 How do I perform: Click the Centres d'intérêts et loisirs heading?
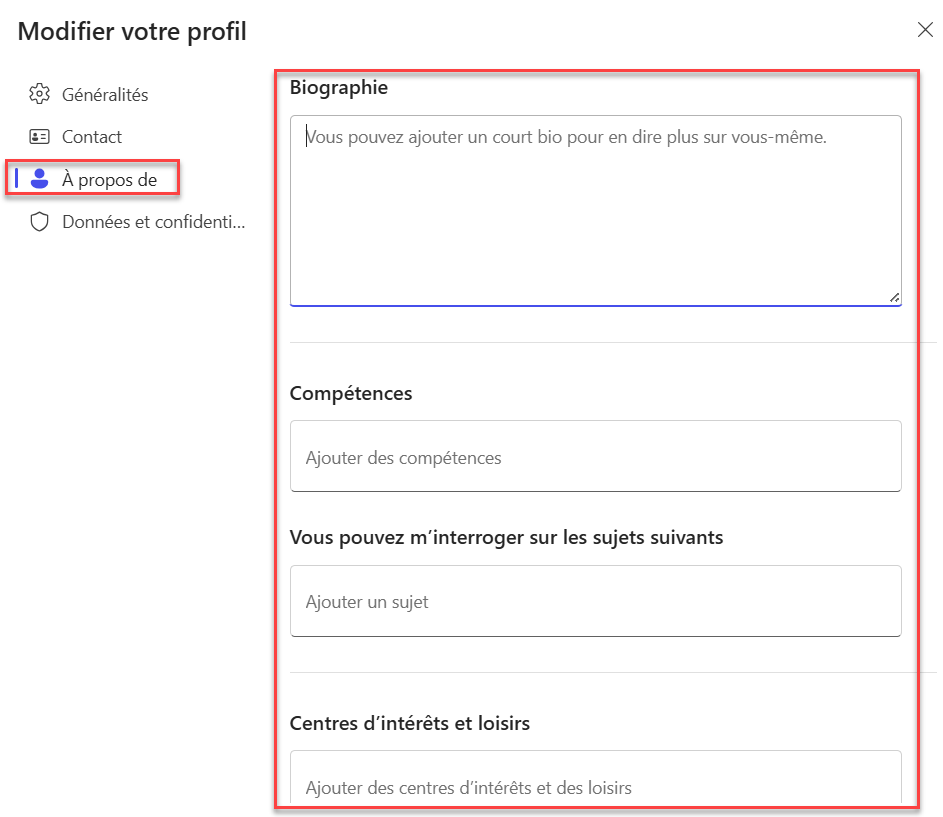(x=410, y=723)
